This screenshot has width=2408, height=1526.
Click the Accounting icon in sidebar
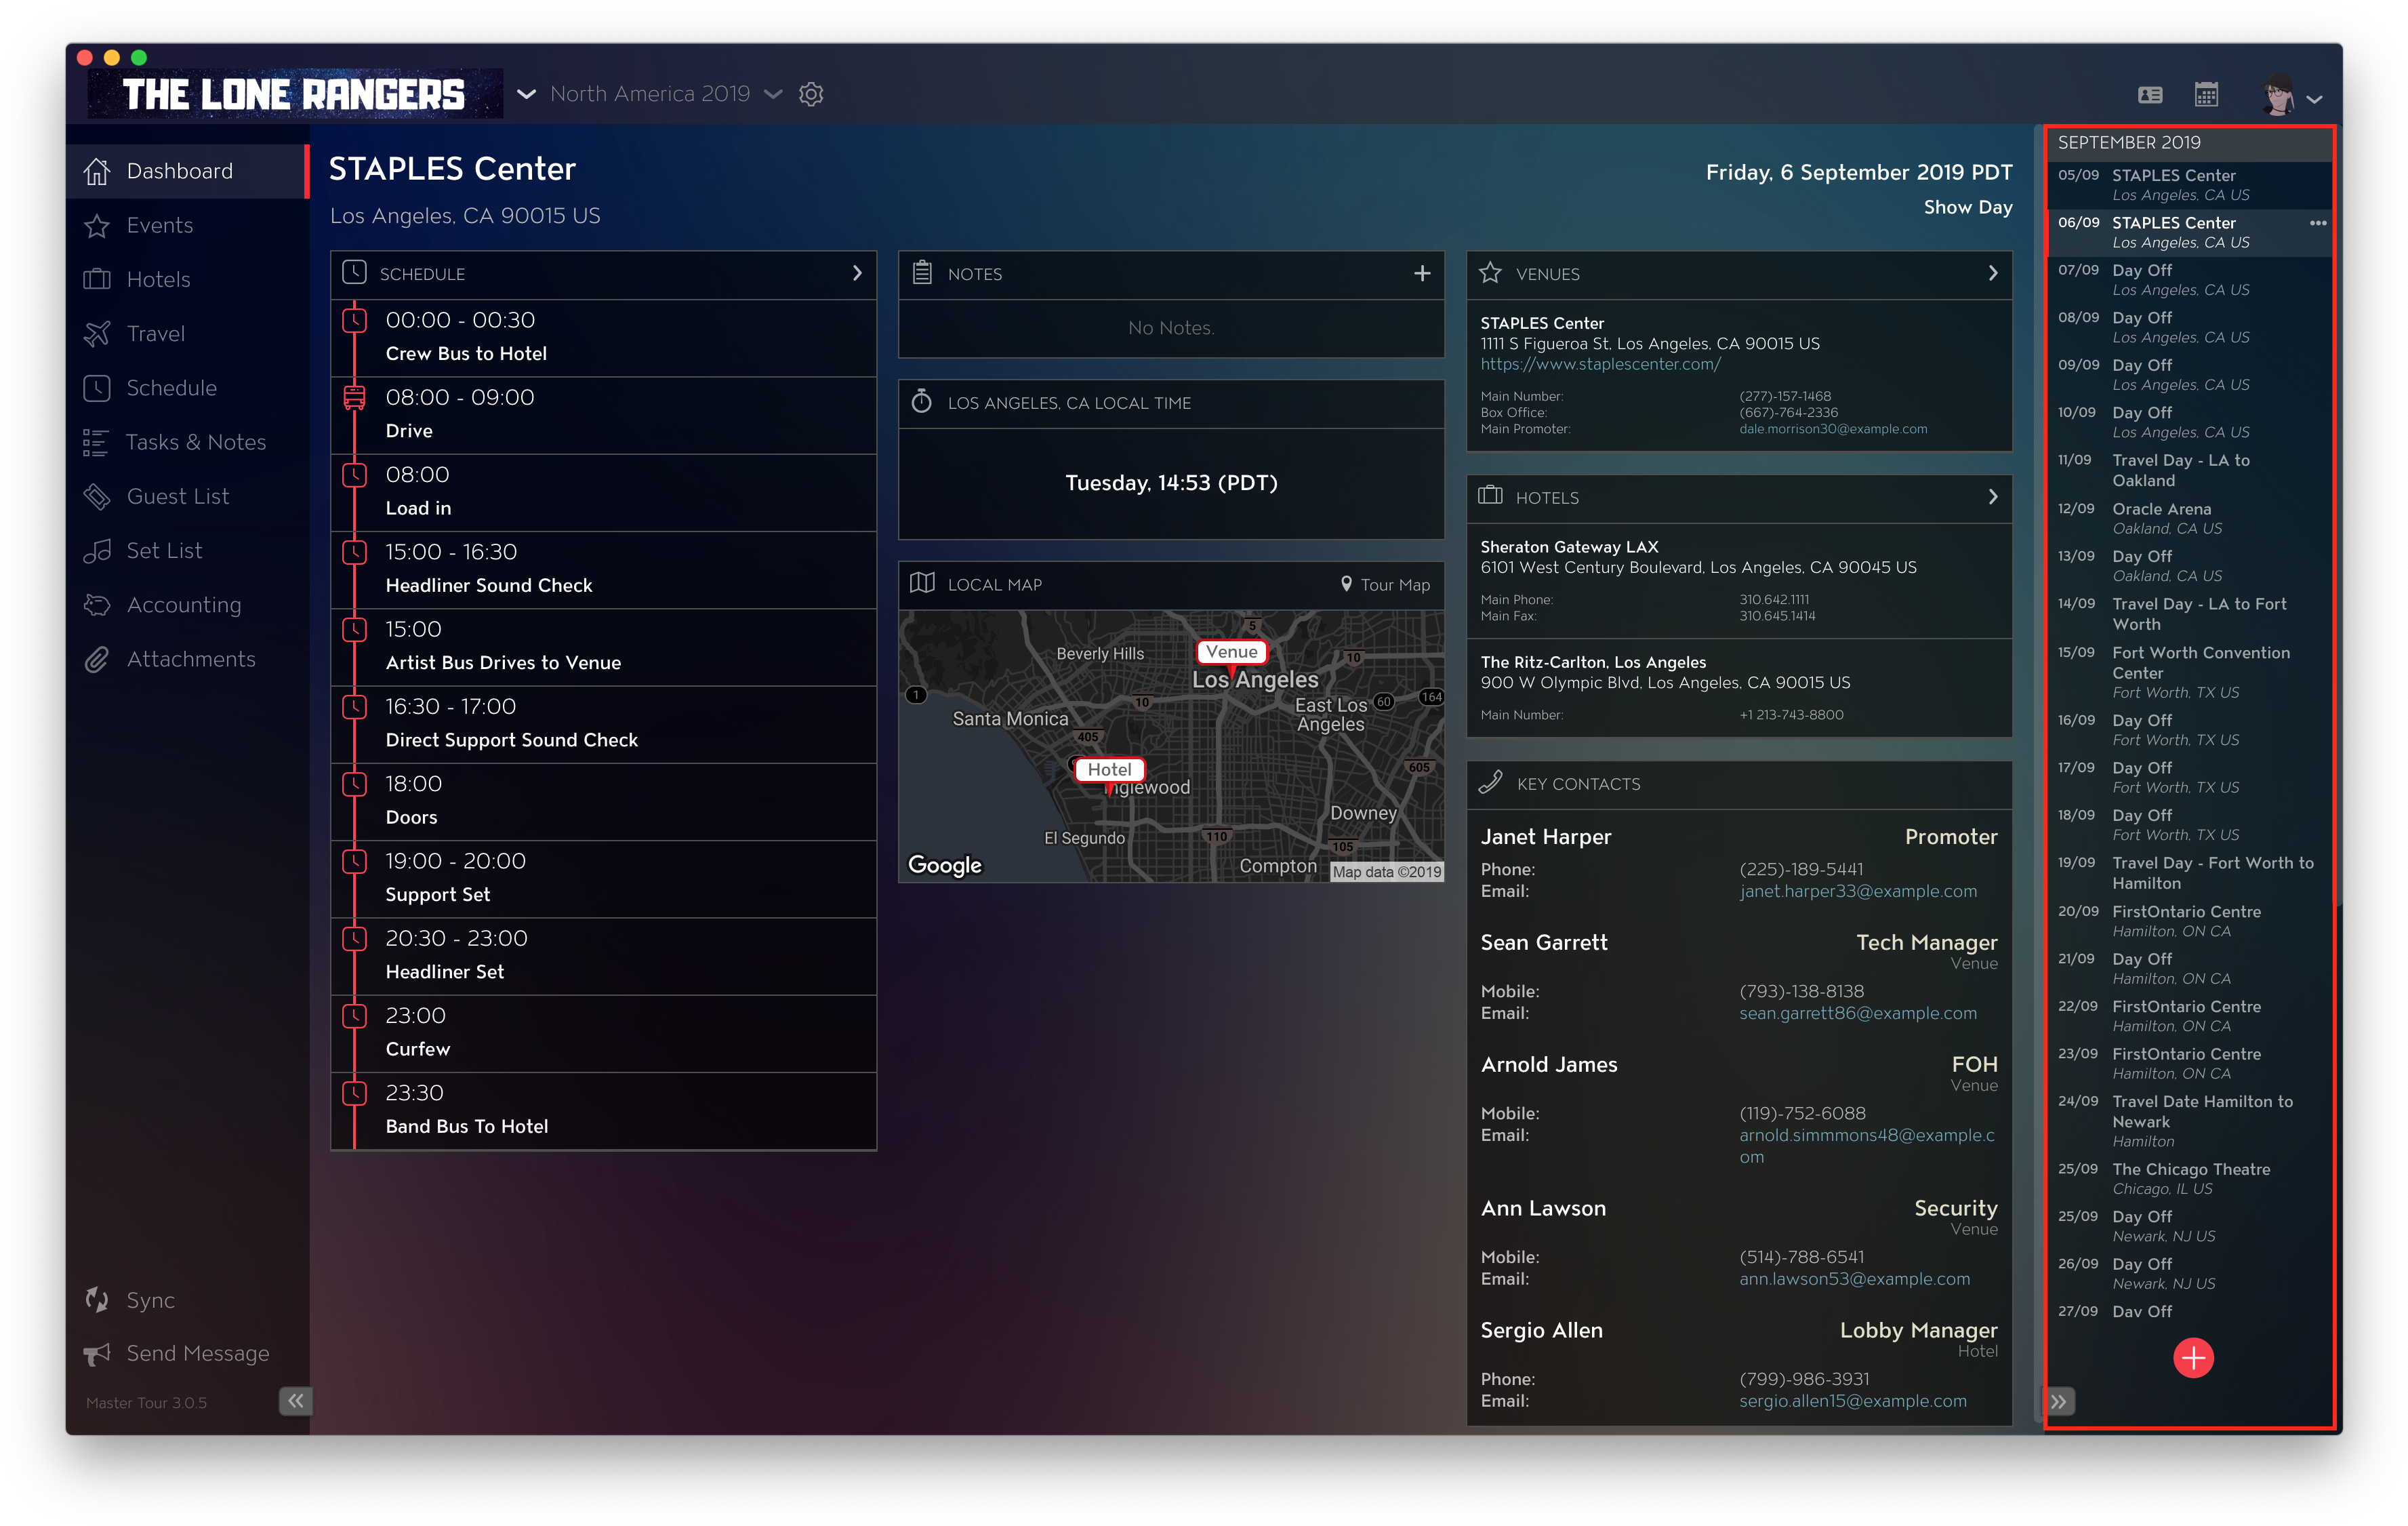(x=97, y=604)
